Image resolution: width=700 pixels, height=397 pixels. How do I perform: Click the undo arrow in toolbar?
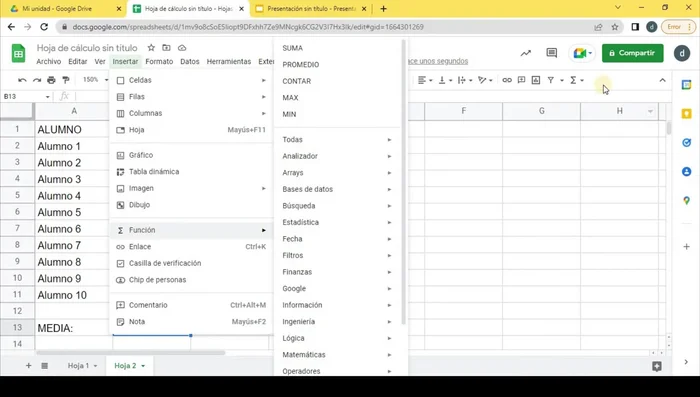tap(22, 80)
